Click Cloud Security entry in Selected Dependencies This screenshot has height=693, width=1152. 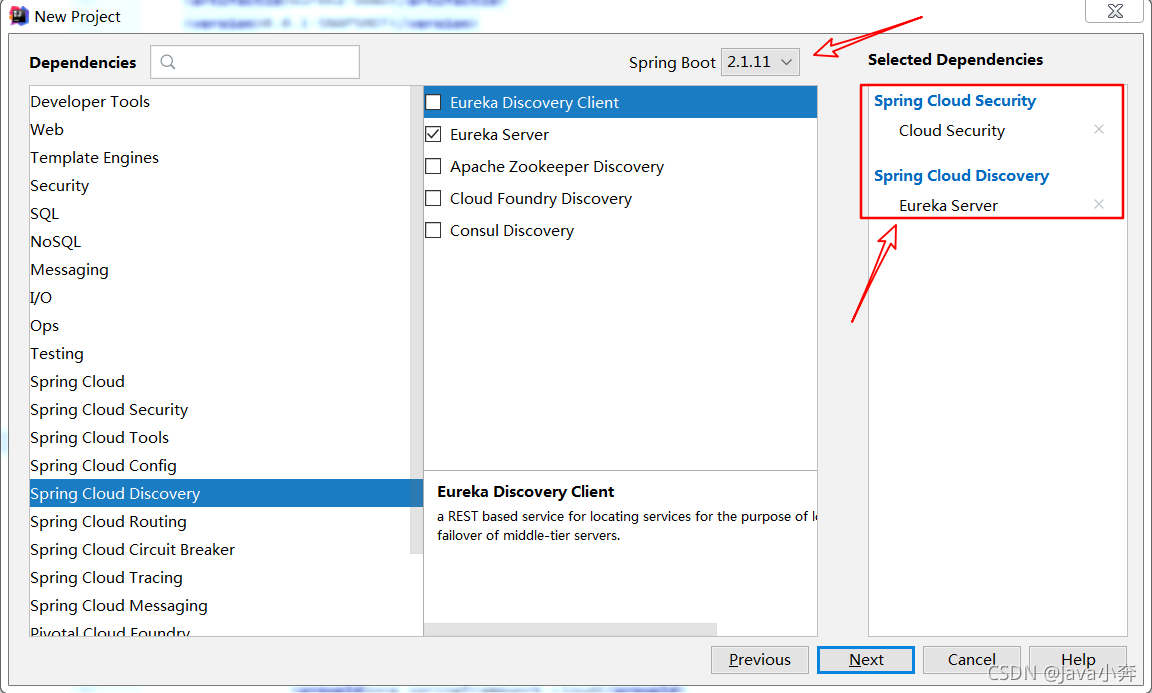point(951,131)
